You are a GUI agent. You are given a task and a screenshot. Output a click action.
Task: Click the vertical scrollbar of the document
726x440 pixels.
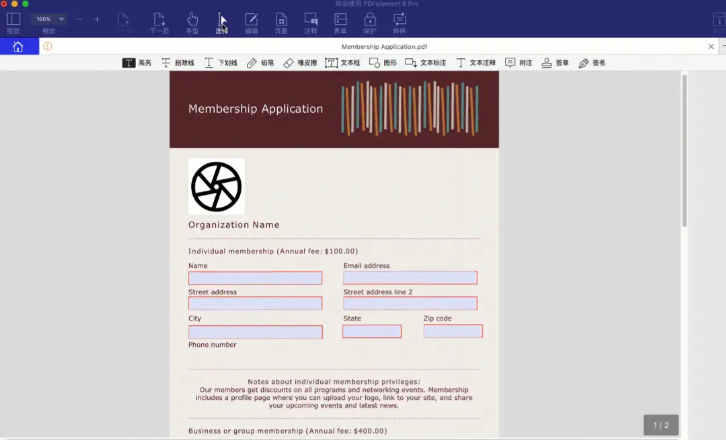(x=684, y=150)
